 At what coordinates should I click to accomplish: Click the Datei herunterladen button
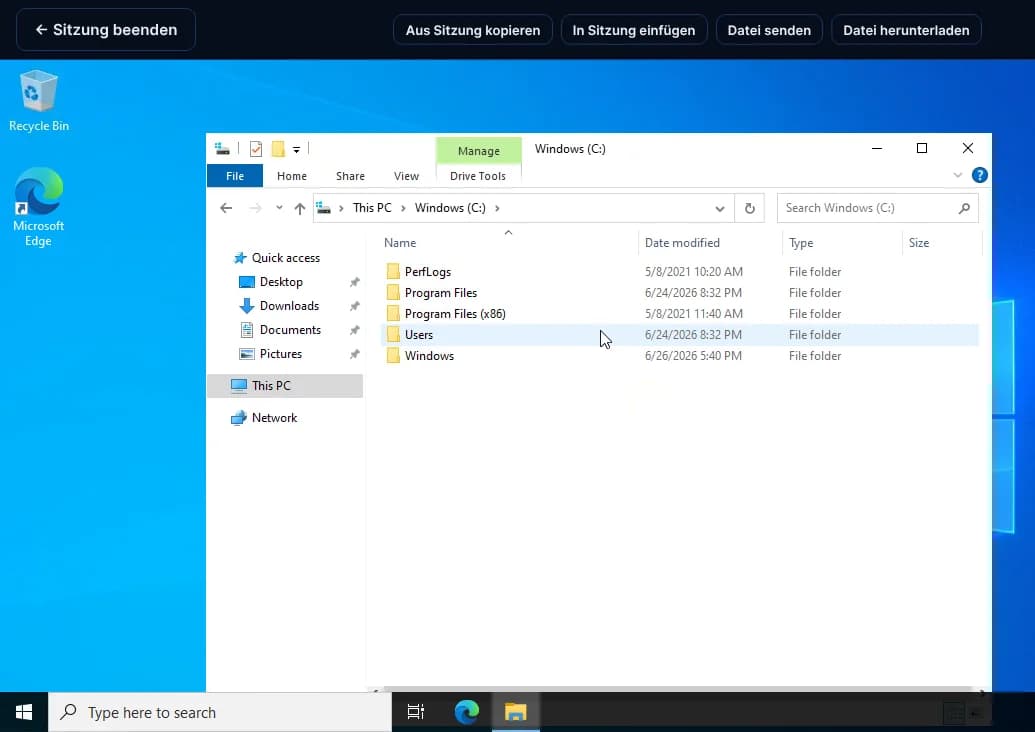pyautogui.click(x=906, y=30)
